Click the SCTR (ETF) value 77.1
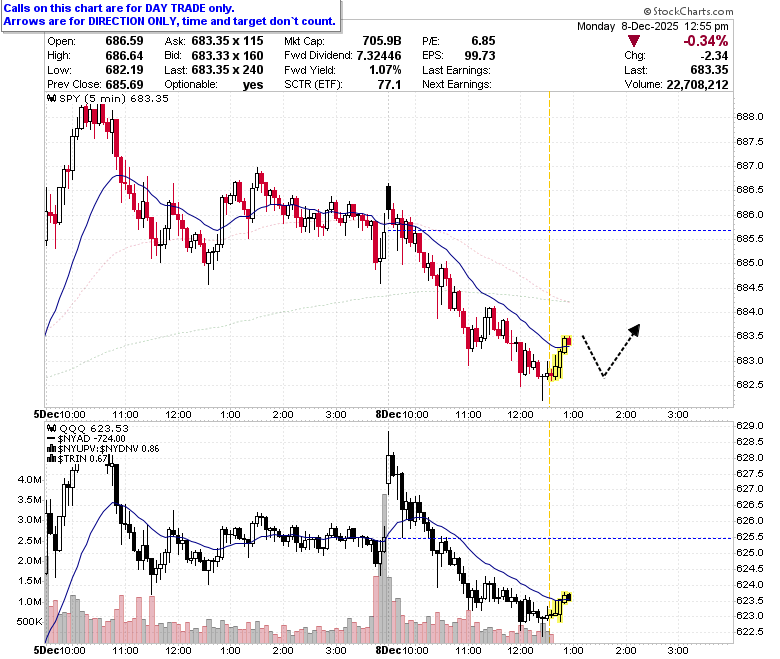This screenshot has height=659, width=780. [x=389, y=85]
